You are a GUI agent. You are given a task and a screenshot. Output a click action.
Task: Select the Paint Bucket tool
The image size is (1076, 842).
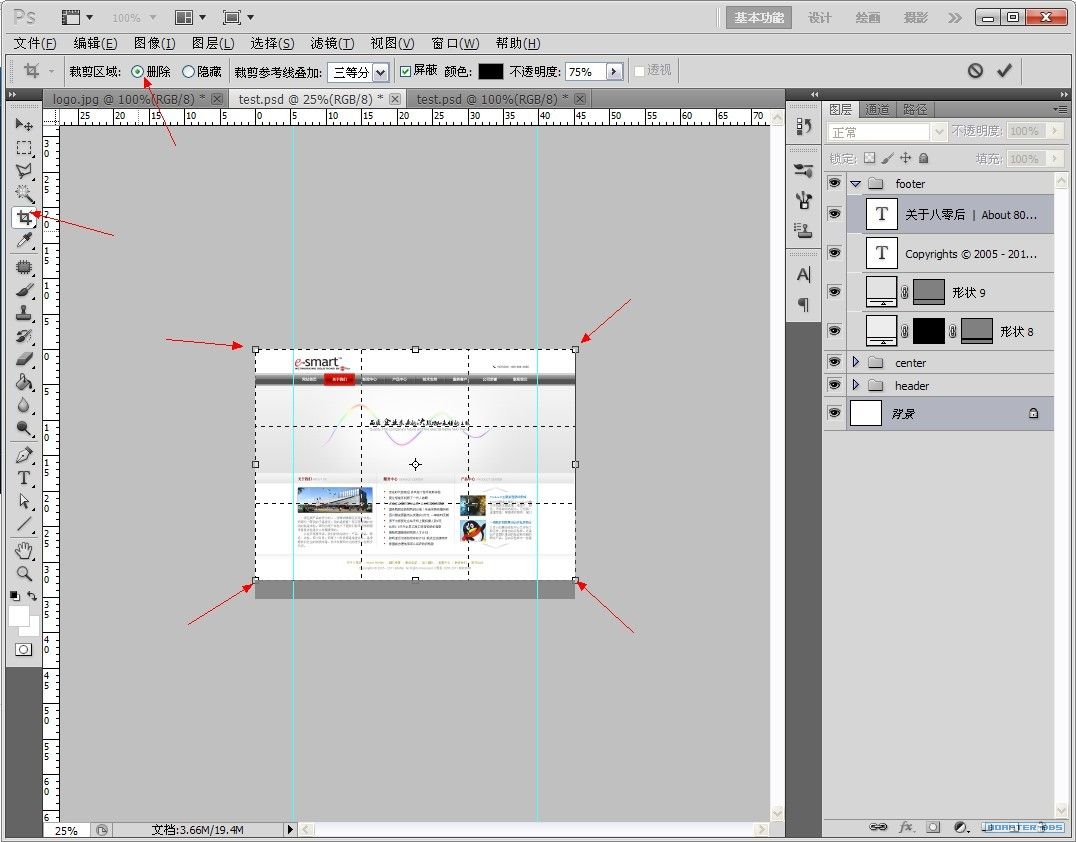point(24,382)
